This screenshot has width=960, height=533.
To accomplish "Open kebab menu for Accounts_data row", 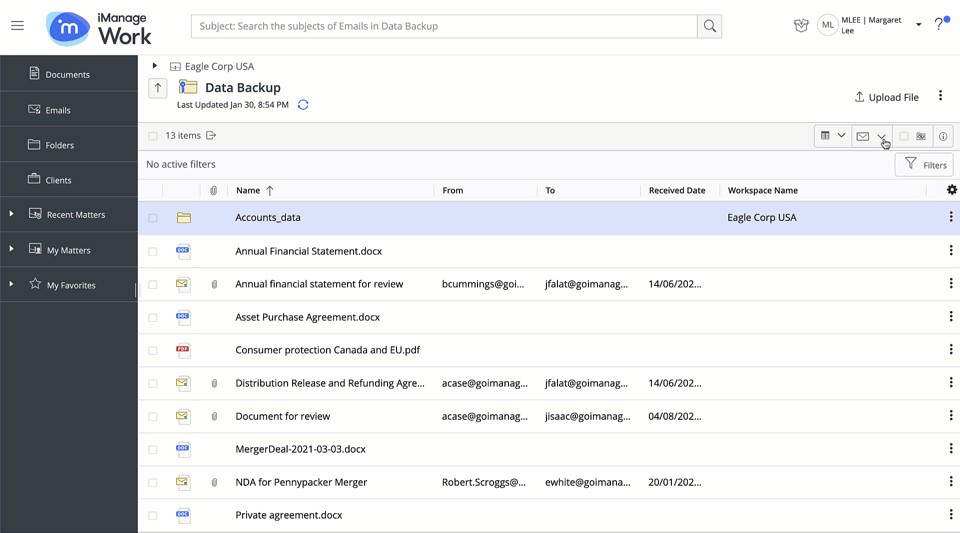I will point(950,217).
